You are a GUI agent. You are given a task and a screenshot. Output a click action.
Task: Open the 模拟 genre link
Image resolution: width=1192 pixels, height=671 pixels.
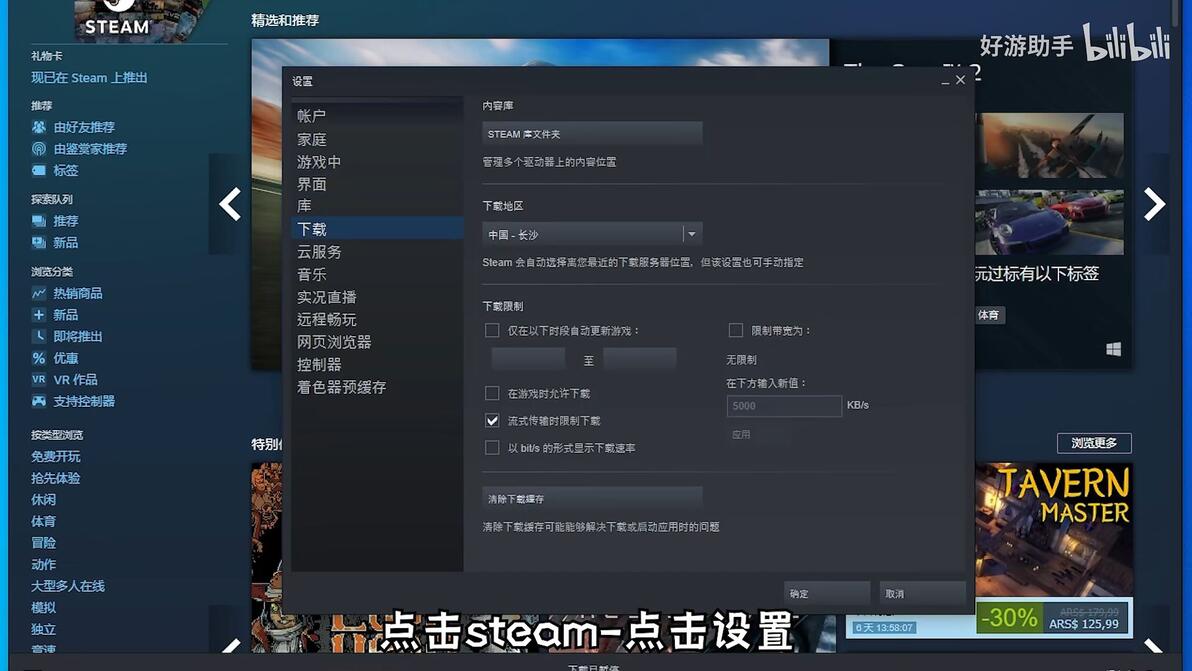coord(43,607)
